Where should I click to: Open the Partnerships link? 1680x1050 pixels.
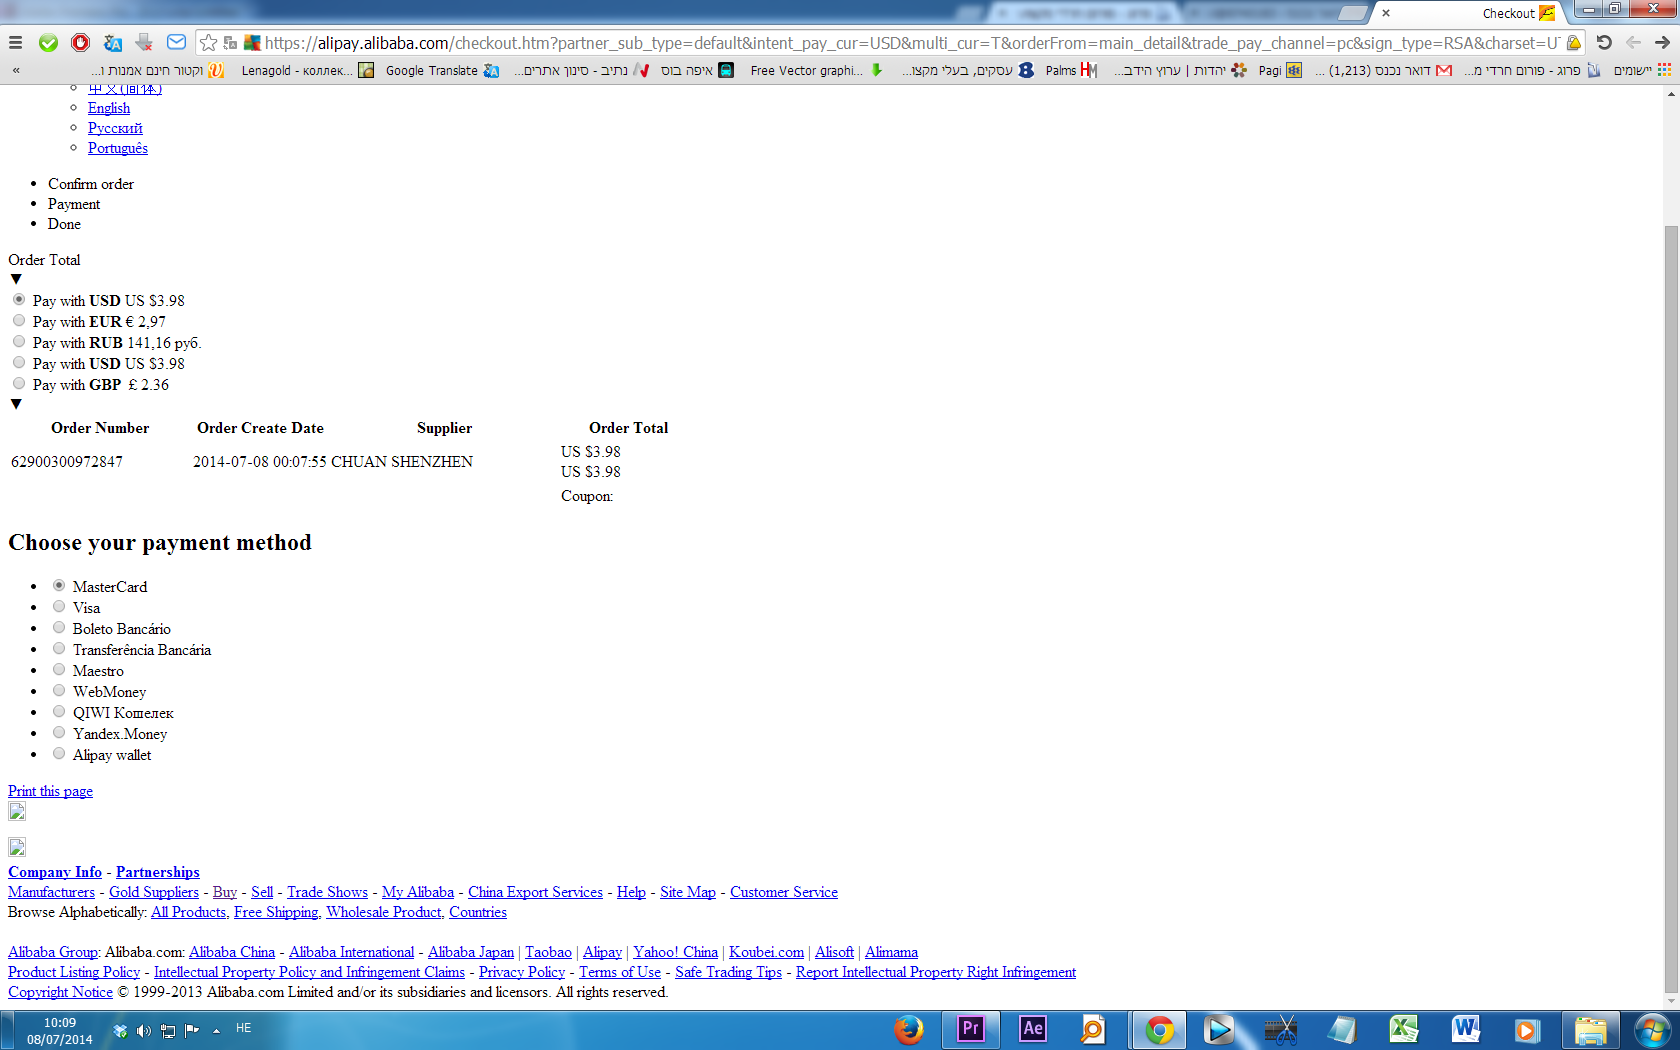tap(158, 872)
